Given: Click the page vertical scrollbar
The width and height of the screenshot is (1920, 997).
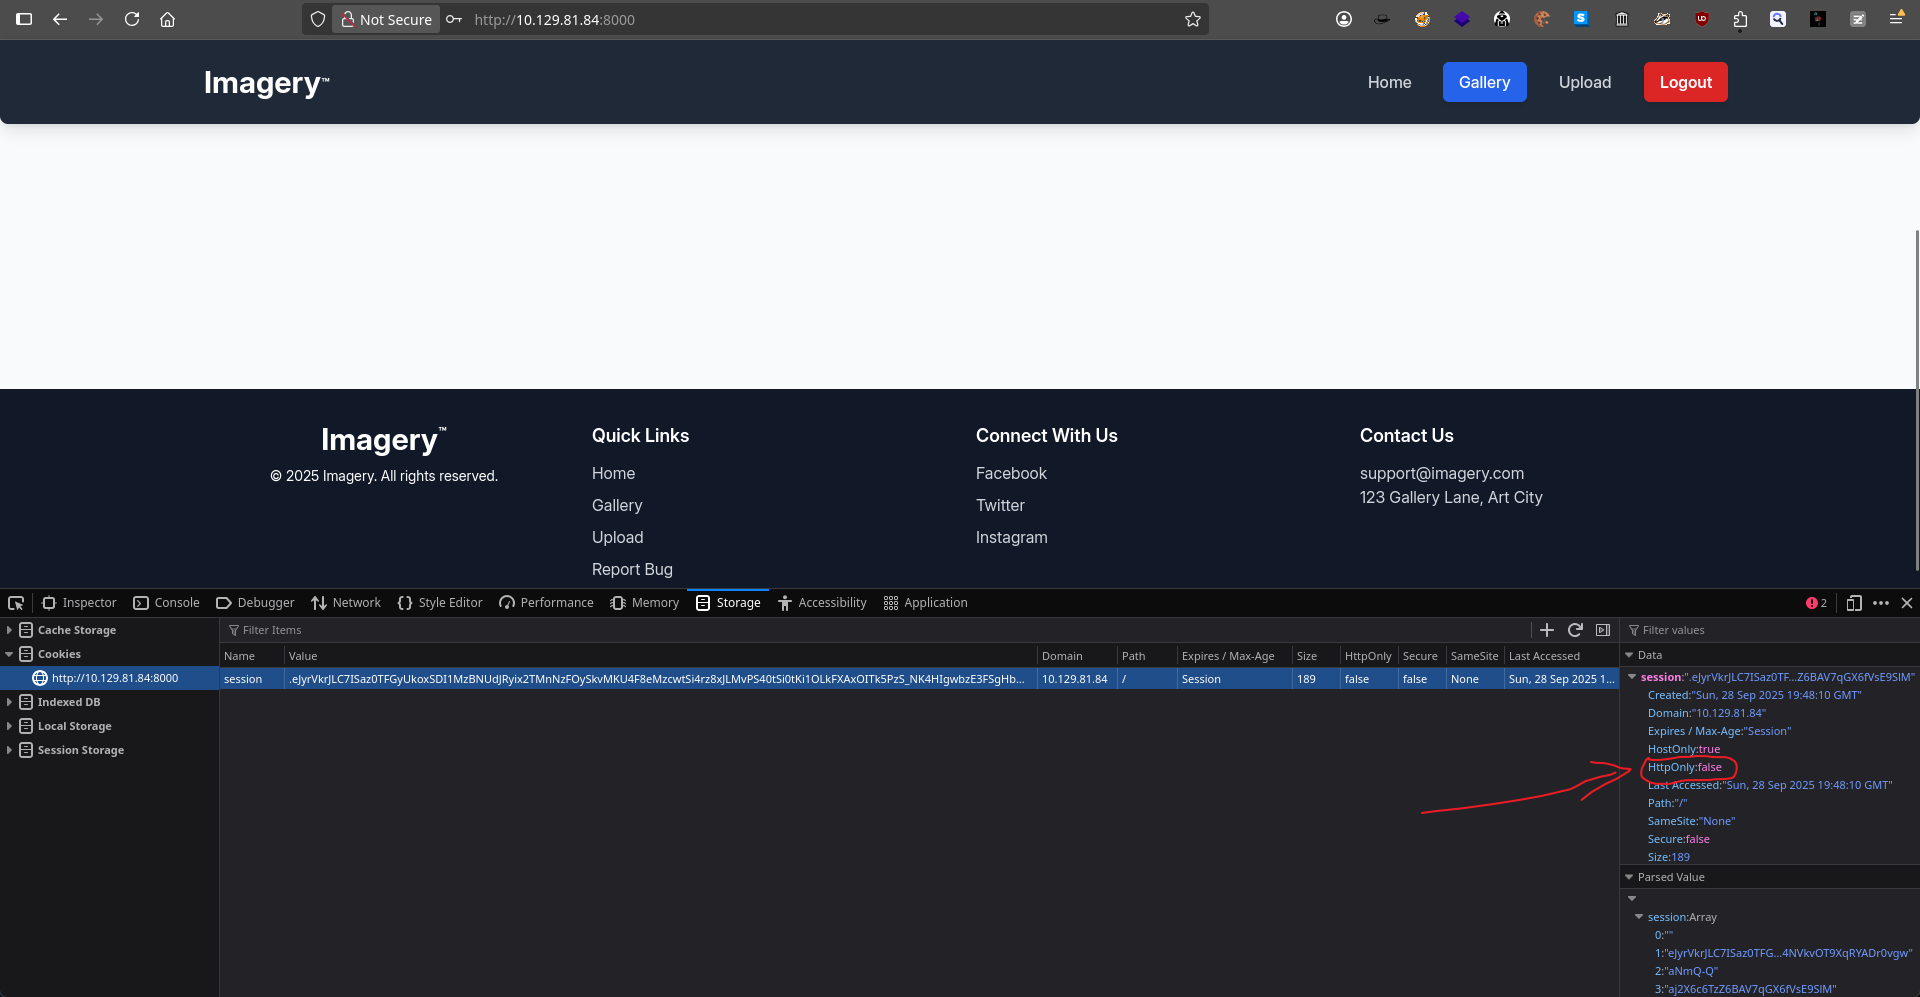Looking at the screenshot, I should pyautogui.click(x=1916, y=400).
